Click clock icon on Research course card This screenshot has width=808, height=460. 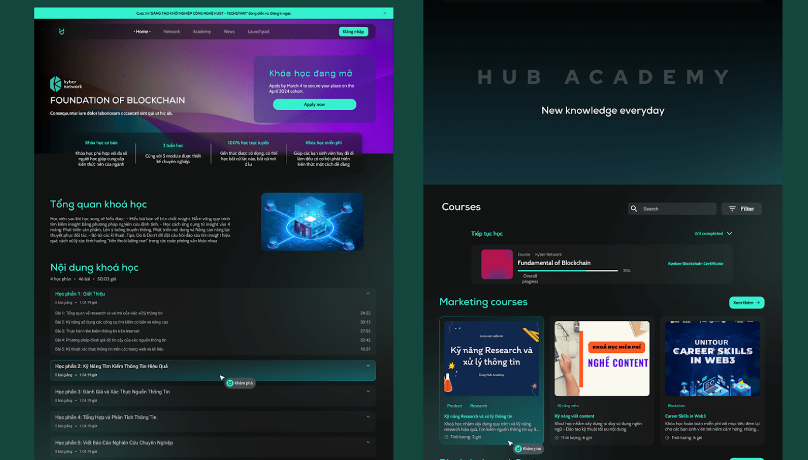point(446,437)
